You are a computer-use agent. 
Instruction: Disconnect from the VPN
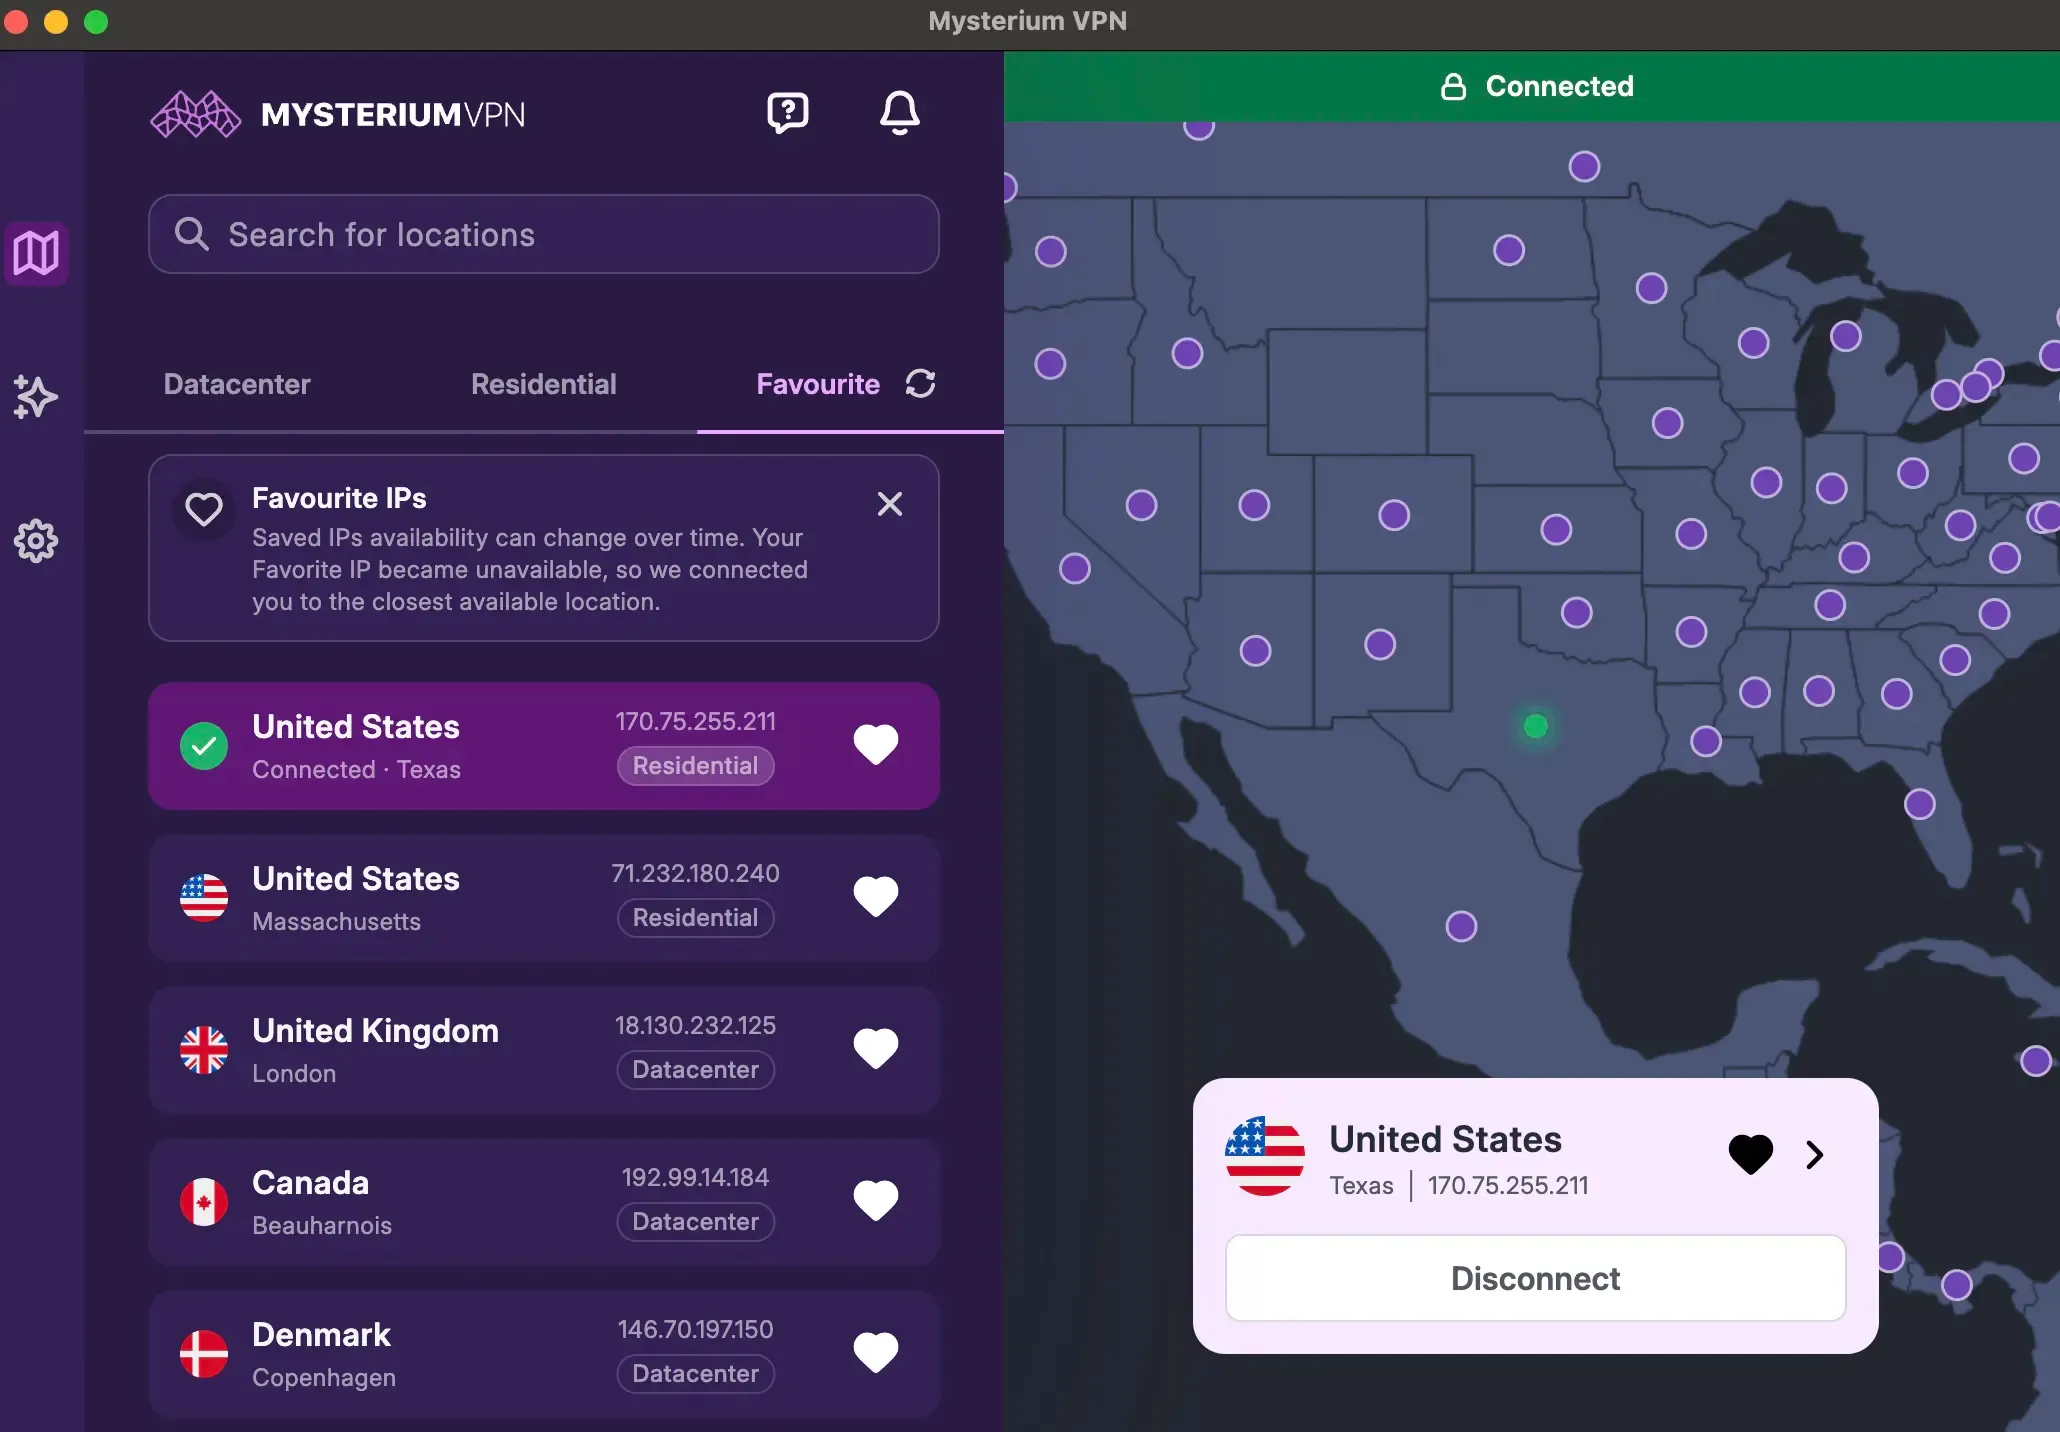tap(1536, 1278)
